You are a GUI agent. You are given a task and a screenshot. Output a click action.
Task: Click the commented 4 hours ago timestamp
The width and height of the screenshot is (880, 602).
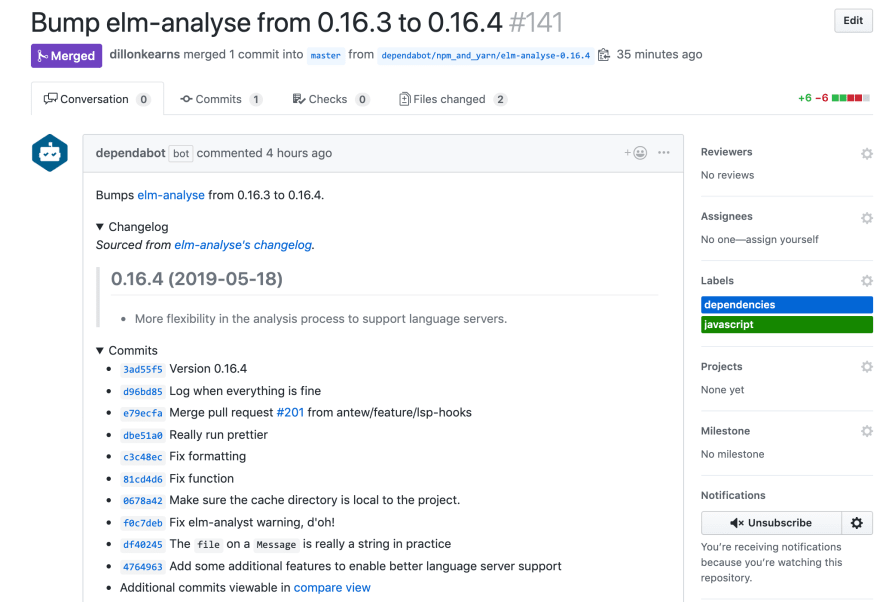[x=299, y=153]
